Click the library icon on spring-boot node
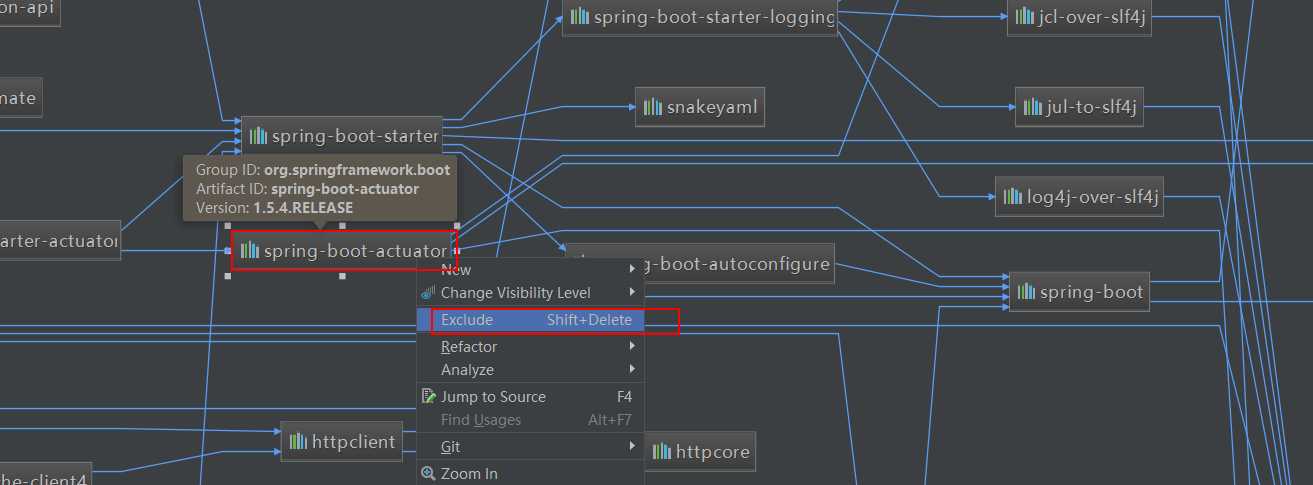 tap(1027, 292)
